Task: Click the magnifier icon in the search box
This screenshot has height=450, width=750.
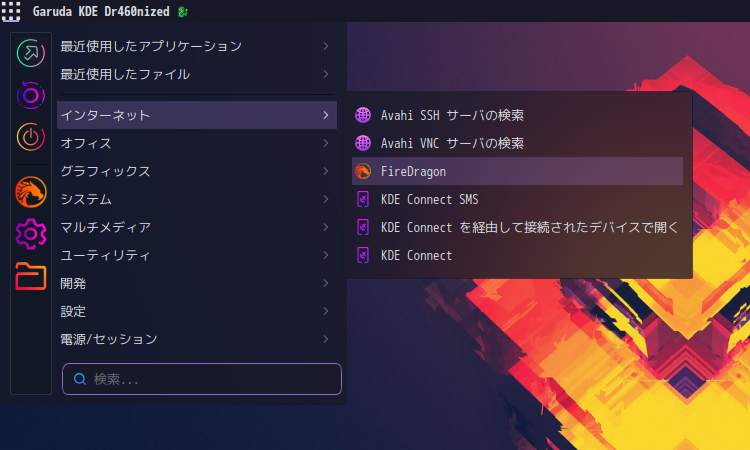Action: coord(80,379)
